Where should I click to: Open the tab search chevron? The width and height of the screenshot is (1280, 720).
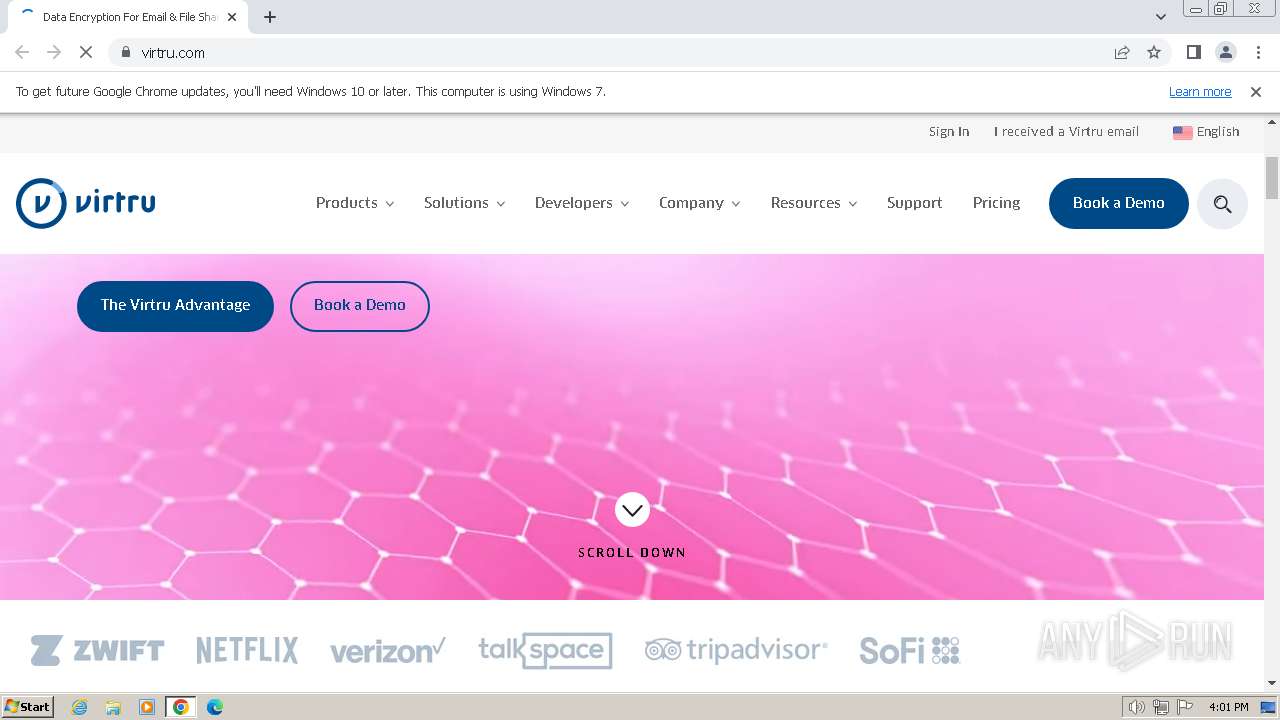pyautogui.click(x=1161, y=17)
